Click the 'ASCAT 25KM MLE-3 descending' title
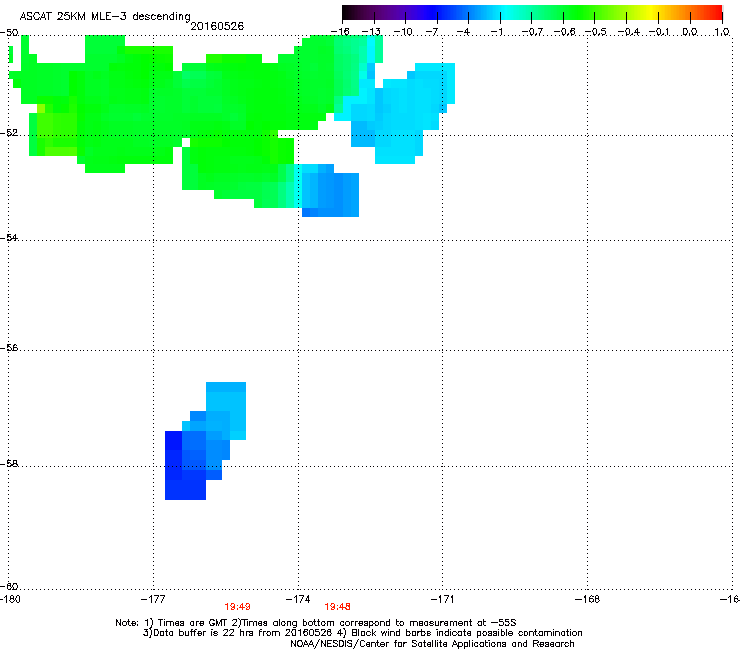This screenshot has width=740, height=650. [x=105, y=16]
